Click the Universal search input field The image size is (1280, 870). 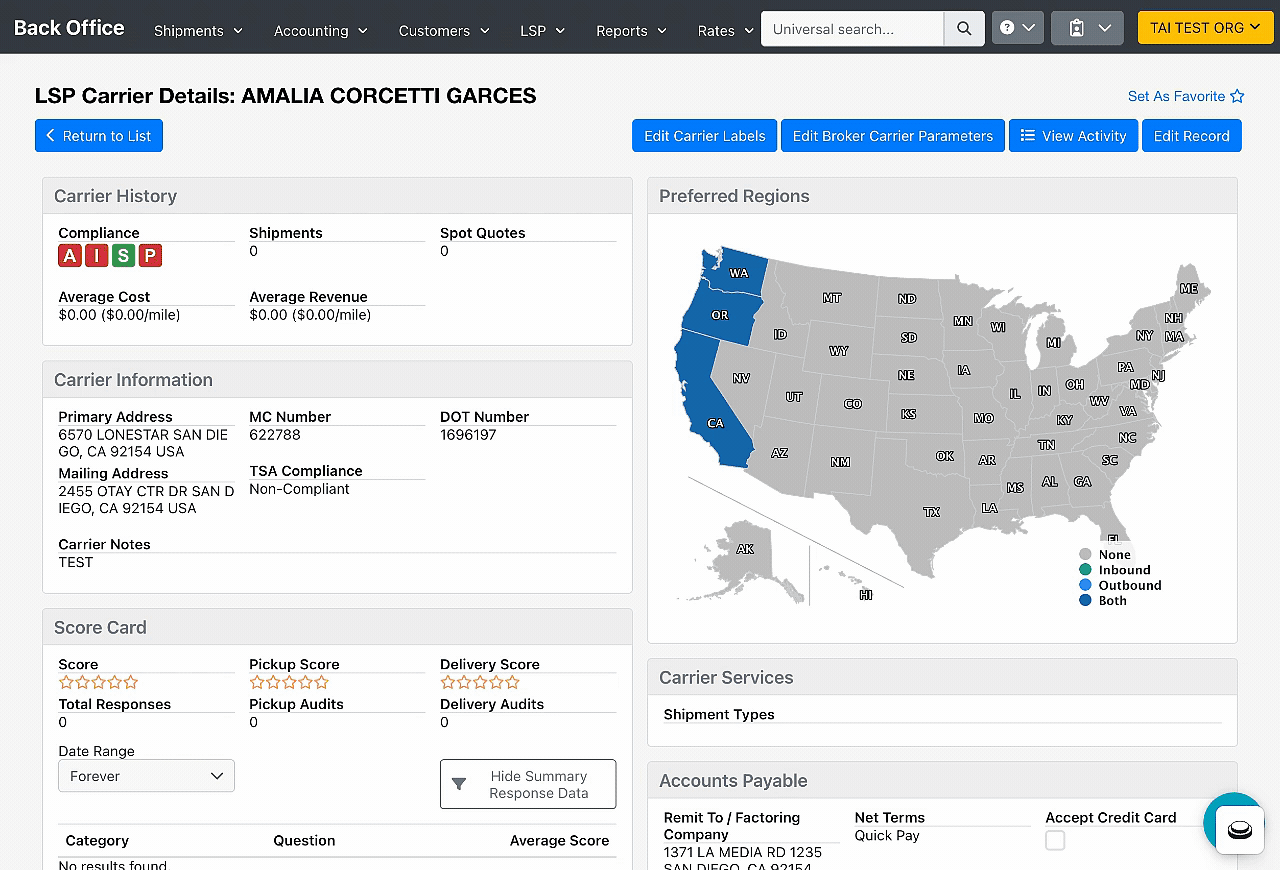click(x=852, y=29)
